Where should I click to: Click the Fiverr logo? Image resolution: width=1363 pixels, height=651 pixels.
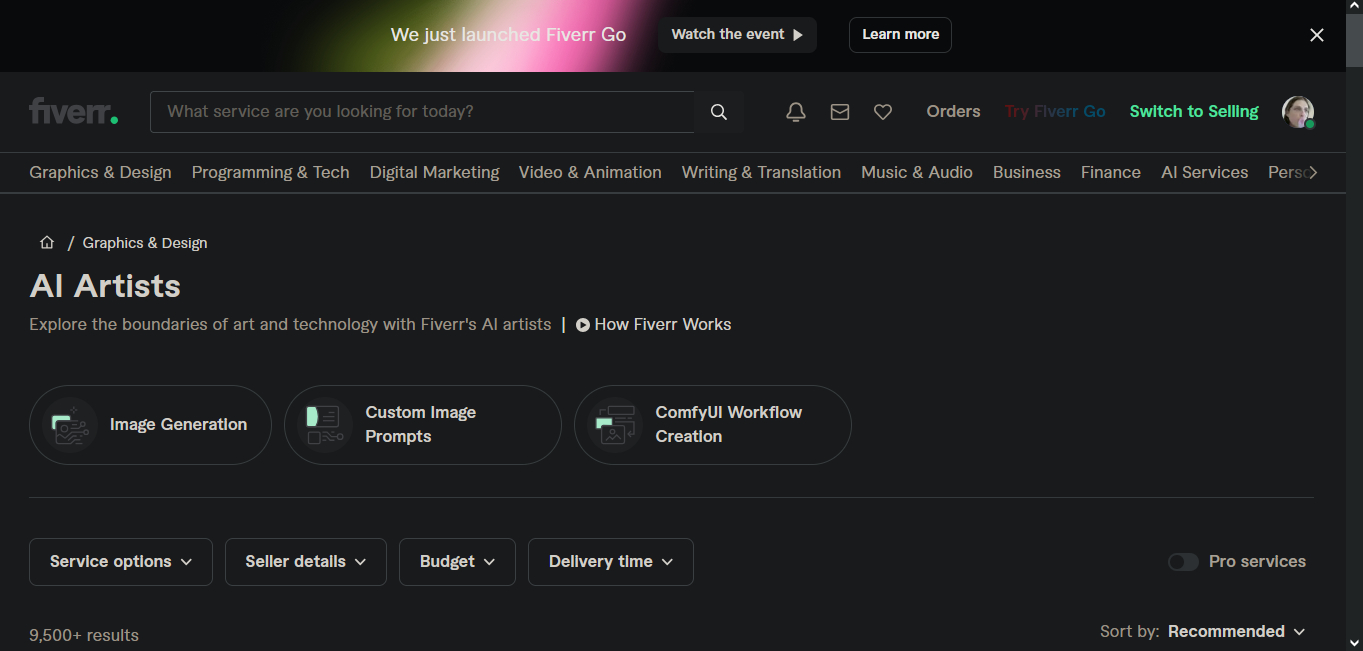(x=73, y=111)
